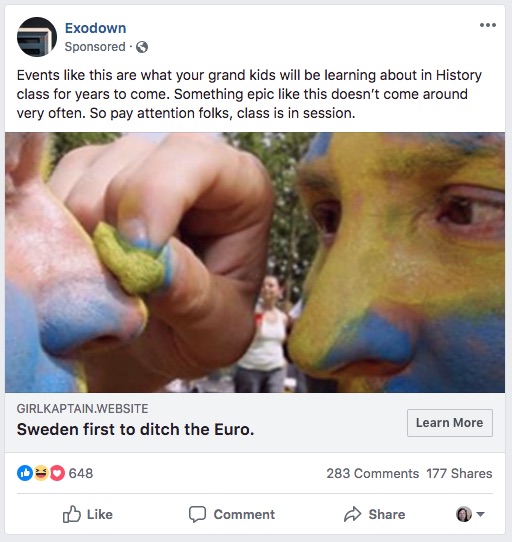Click the Learn More button
Screen dimensions: 512x542
click(450, 423)
